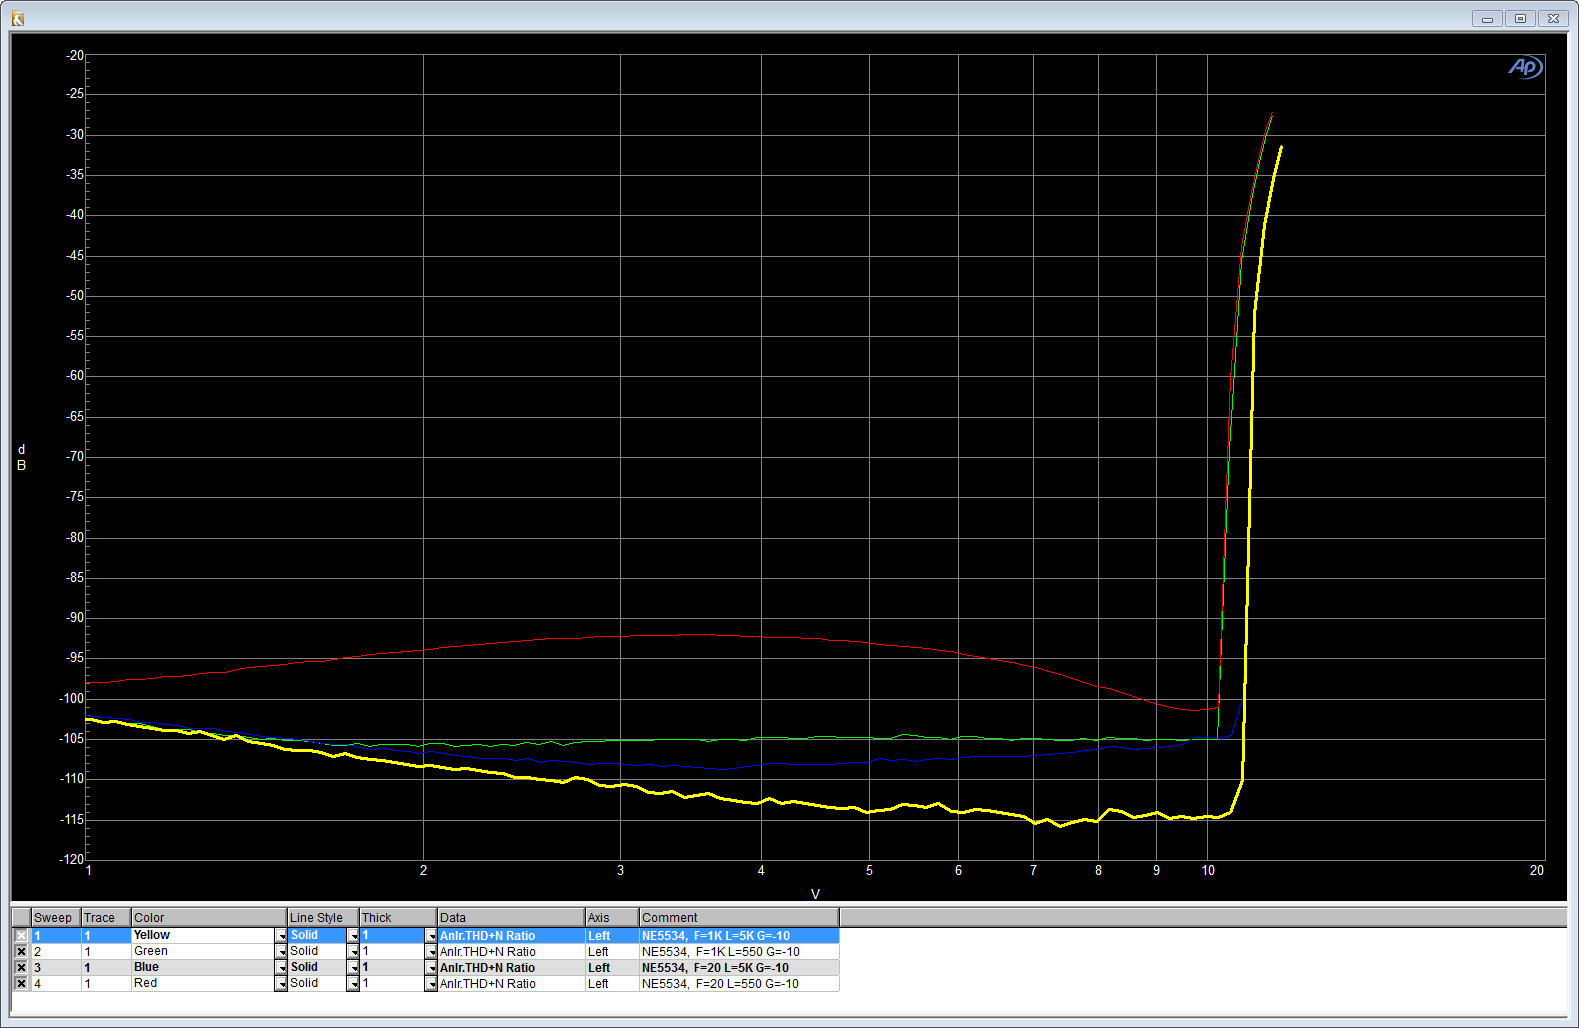Open the Green color dropdown
This screenshot has height=1028, width=1579.
pos(281,952)
